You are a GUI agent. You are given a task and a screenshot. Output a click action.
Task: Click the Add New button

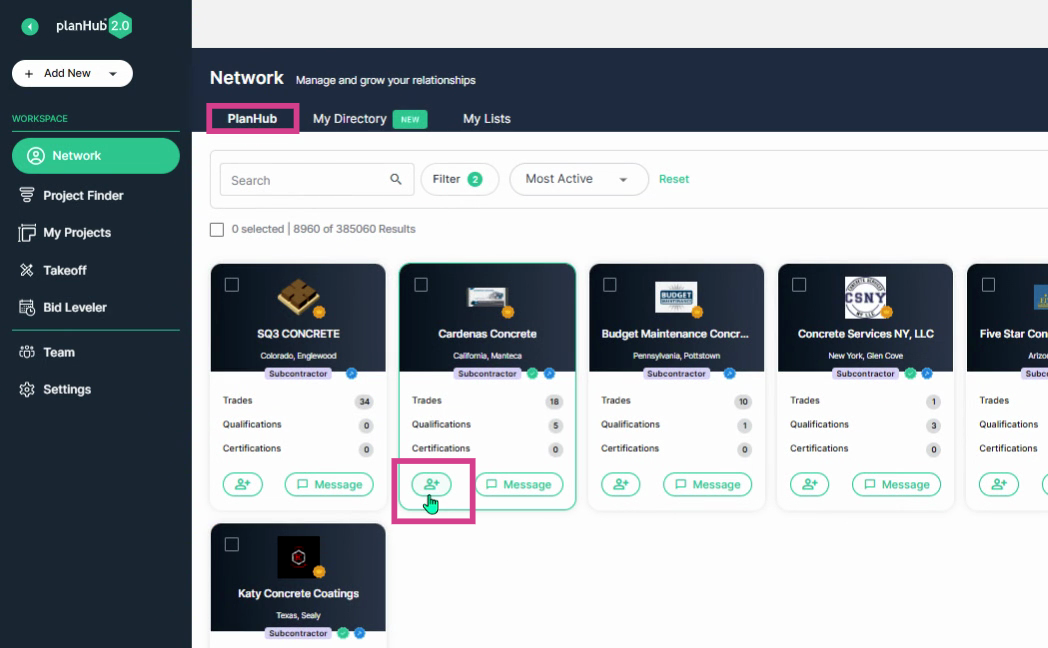tap(72, 73)
